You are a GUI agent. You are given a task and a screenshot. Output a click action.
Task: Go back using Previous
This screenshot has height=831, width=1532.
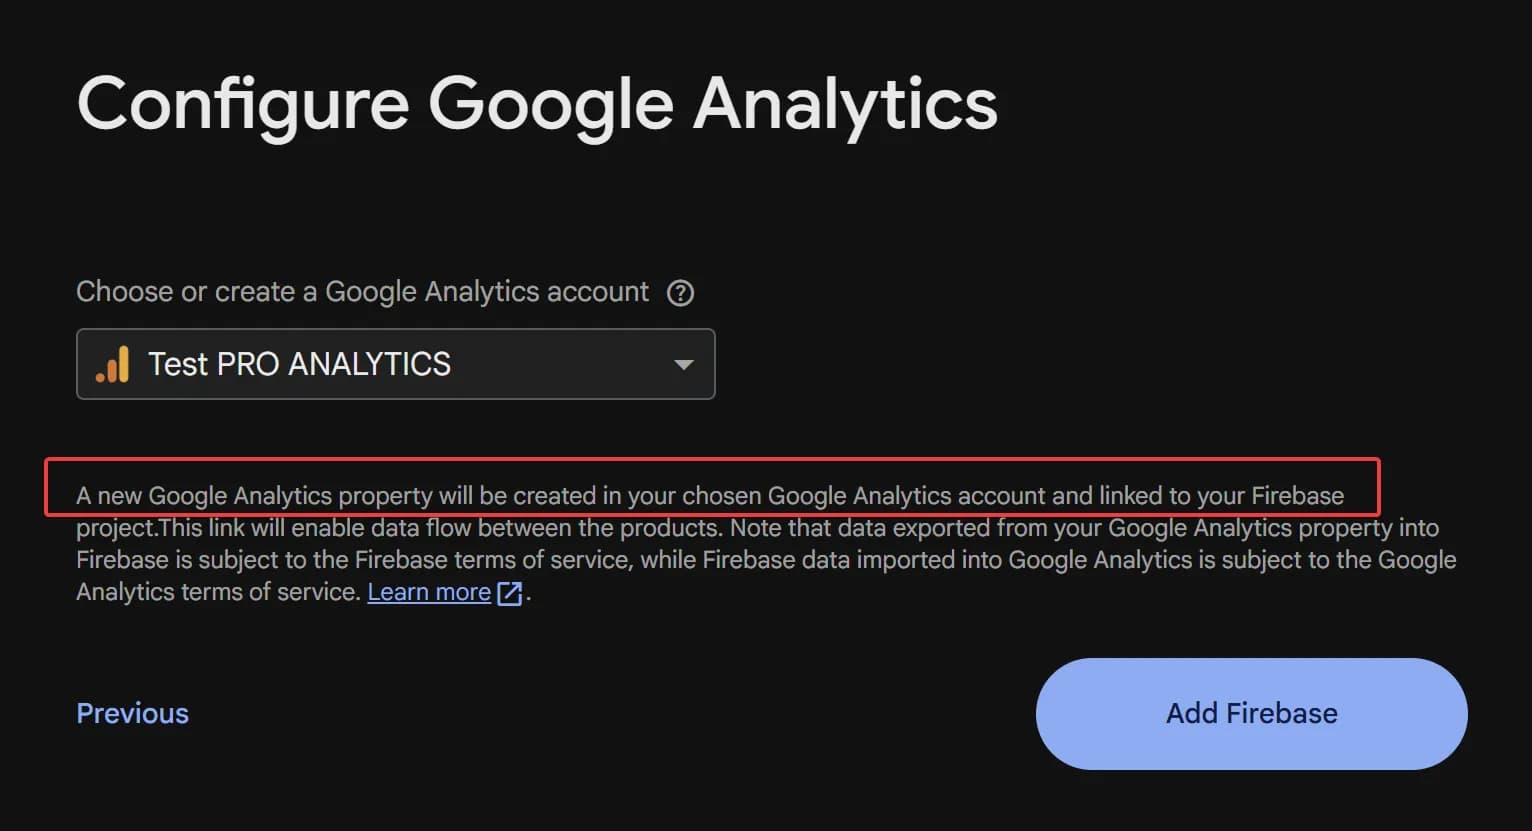[x=132, y=713]
